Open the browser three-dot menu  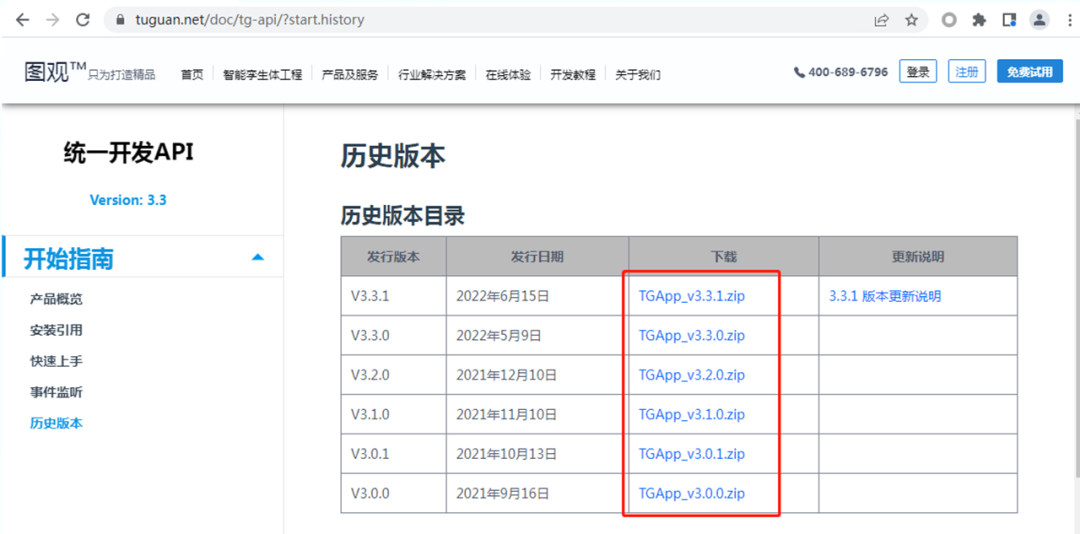(x=1068, y=21)
